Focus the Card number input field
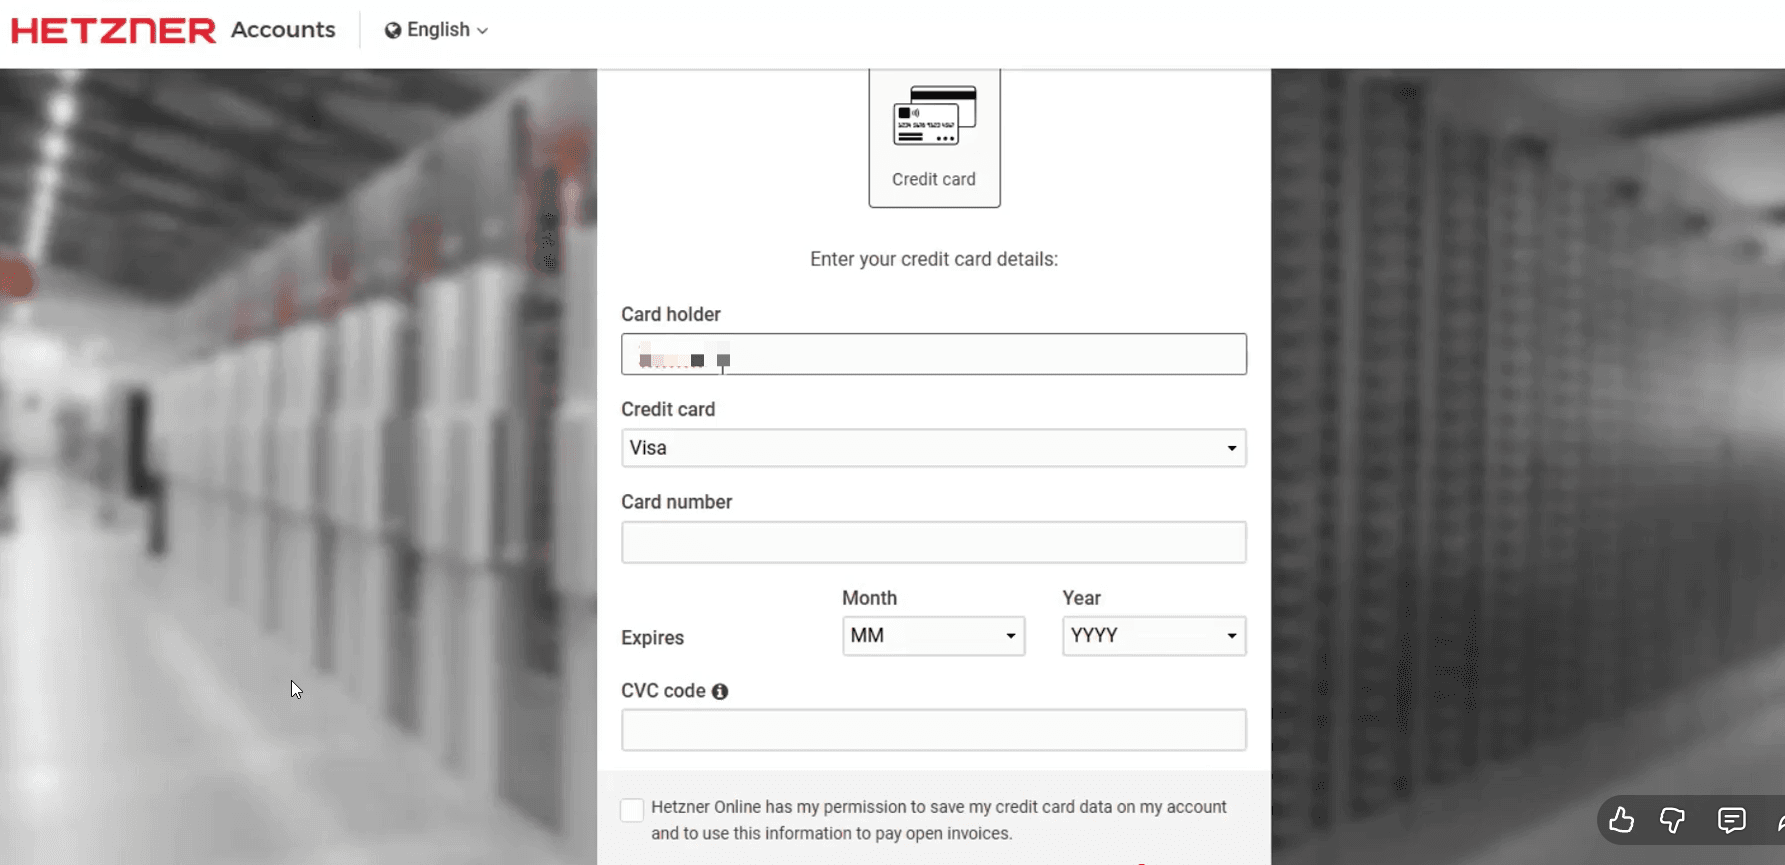The image size is (1785, 865). [x=934, y=542]
